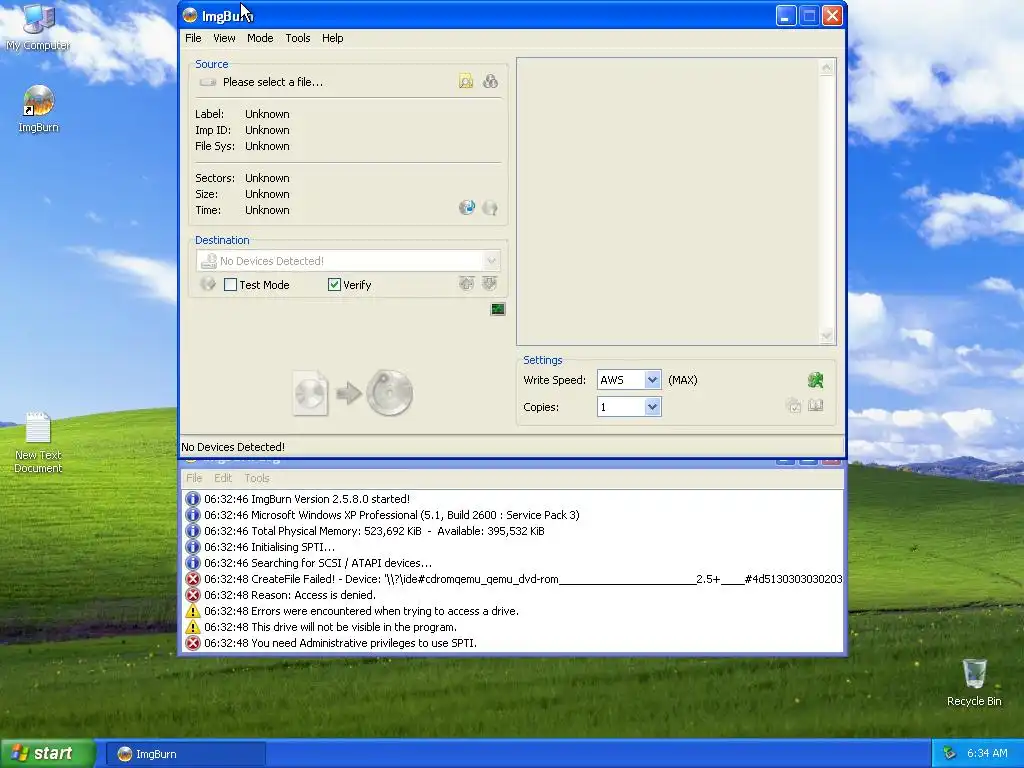Open the Help menu
The height and width of the screenshot is (768, 1024).
click(332, 38)
